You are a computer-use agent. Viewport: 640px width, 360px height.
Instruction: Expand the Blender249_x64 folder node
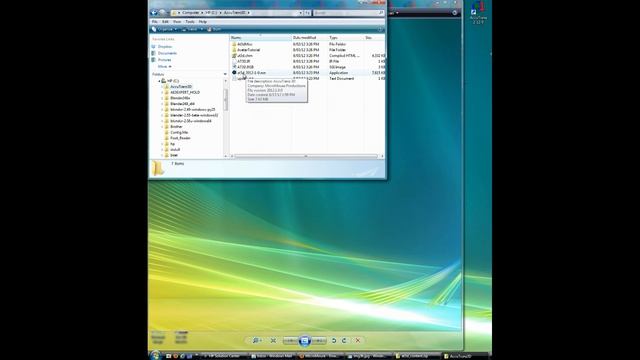tap(162, 104)
